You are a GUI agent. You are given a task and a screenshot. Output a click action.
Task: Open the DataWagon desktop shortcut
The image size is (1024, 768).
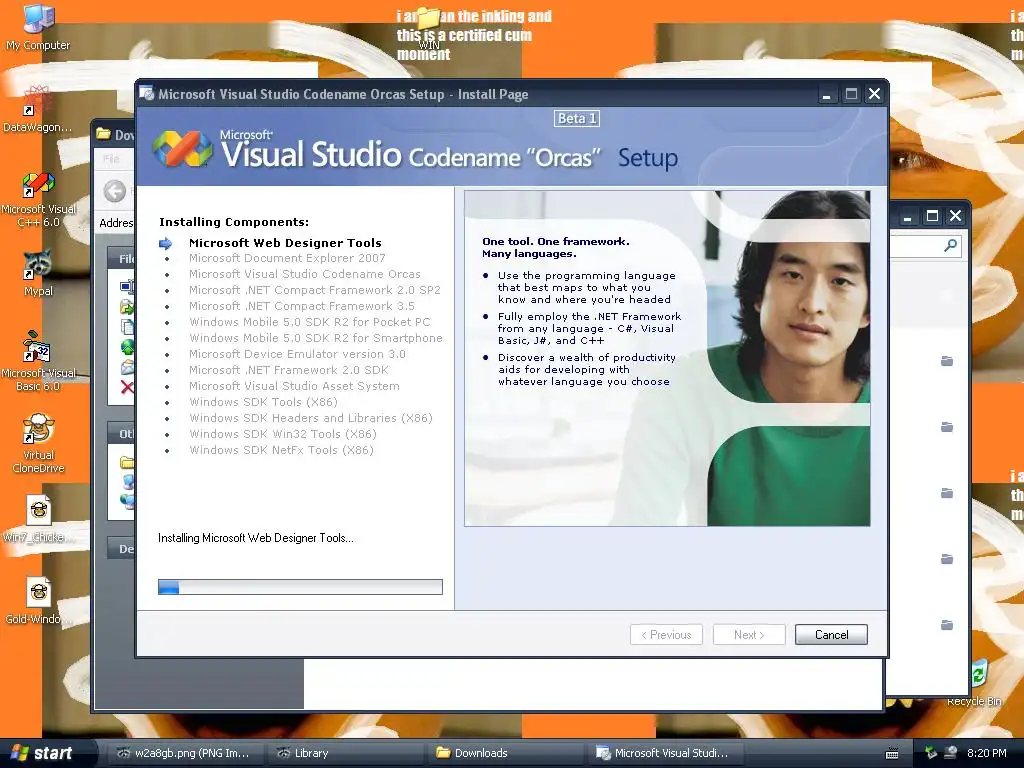(38, 108)
